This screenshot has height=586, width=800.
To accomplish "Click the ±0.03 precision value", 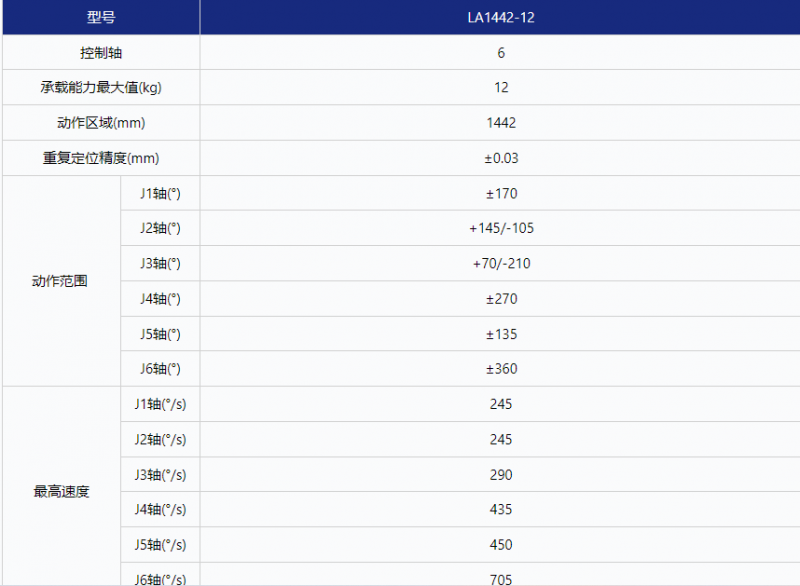I will coord(501,158).
